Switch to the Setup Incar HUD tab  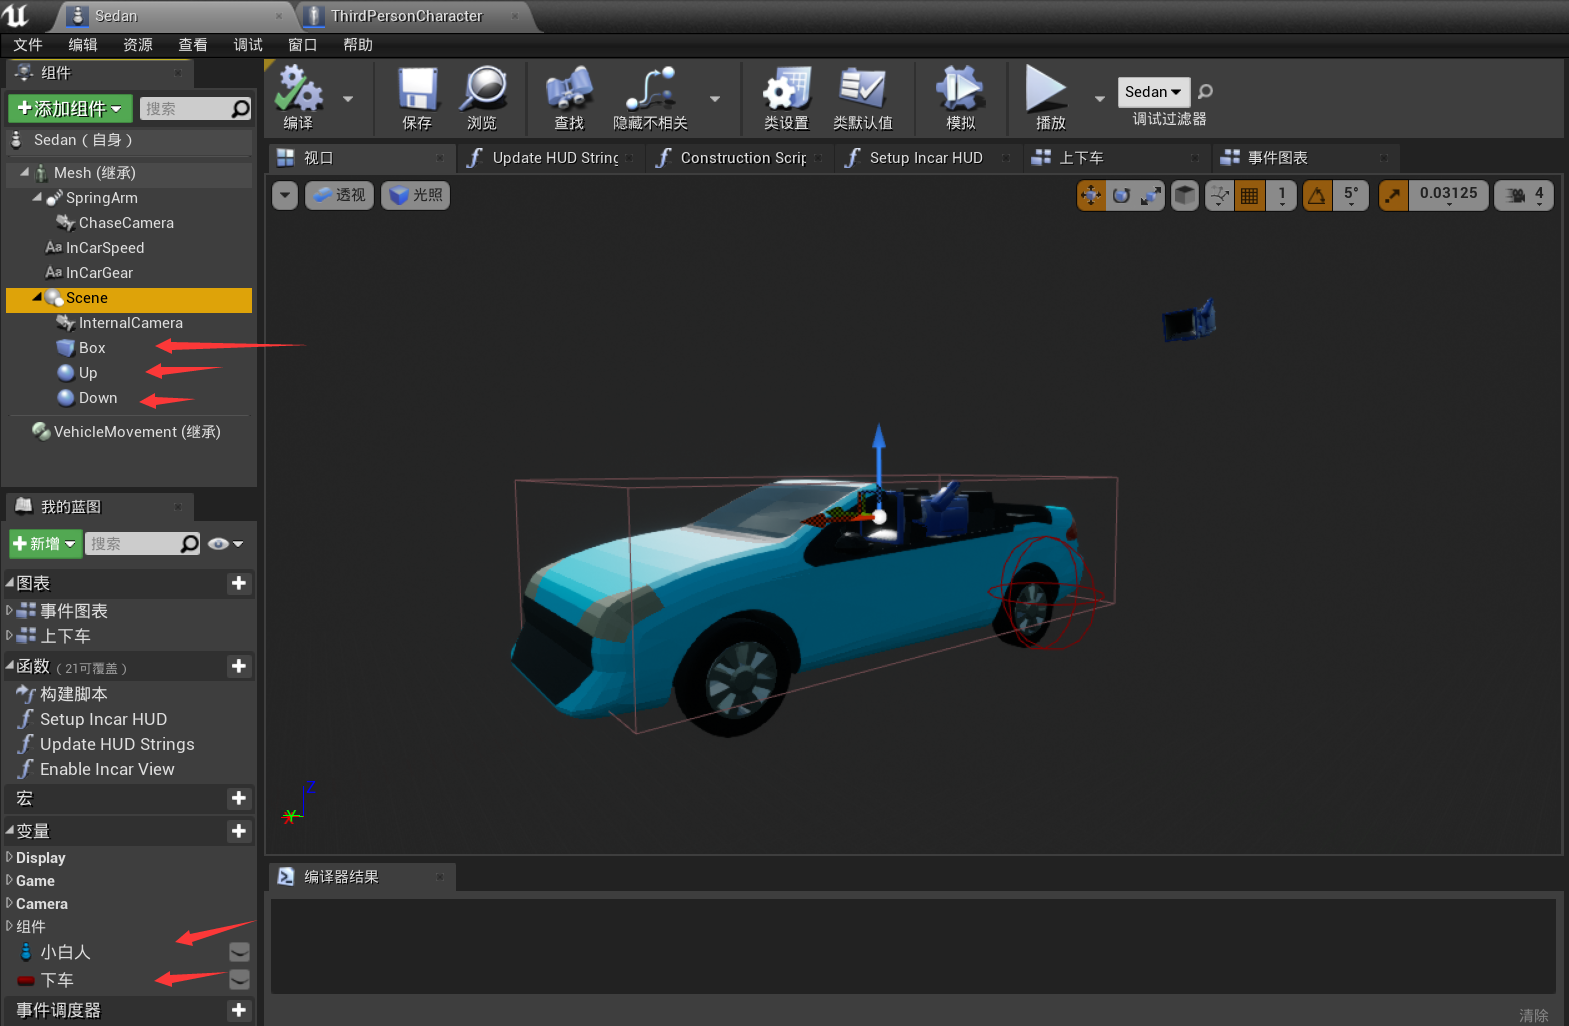click(925, 158)
